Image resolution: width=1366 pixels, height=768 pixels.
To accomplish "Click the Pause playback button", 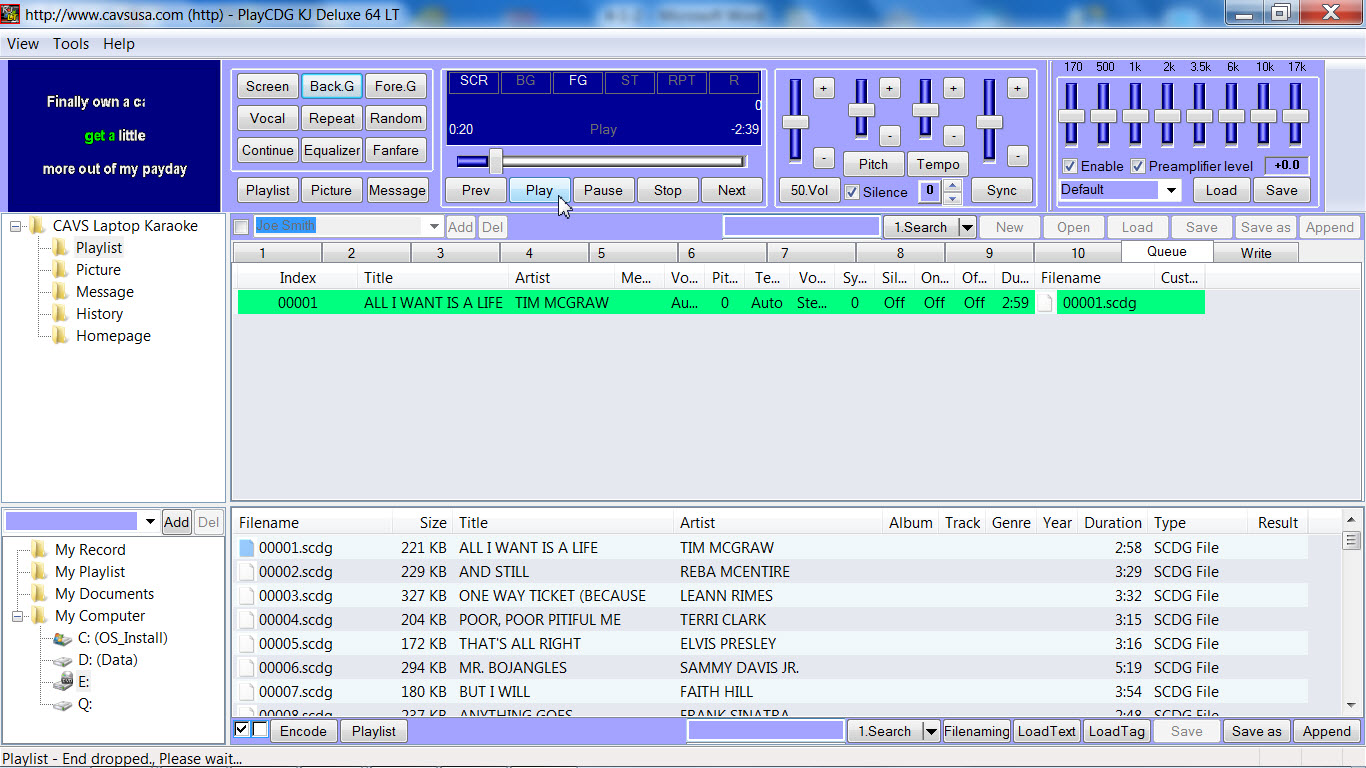I will [603, 190].
